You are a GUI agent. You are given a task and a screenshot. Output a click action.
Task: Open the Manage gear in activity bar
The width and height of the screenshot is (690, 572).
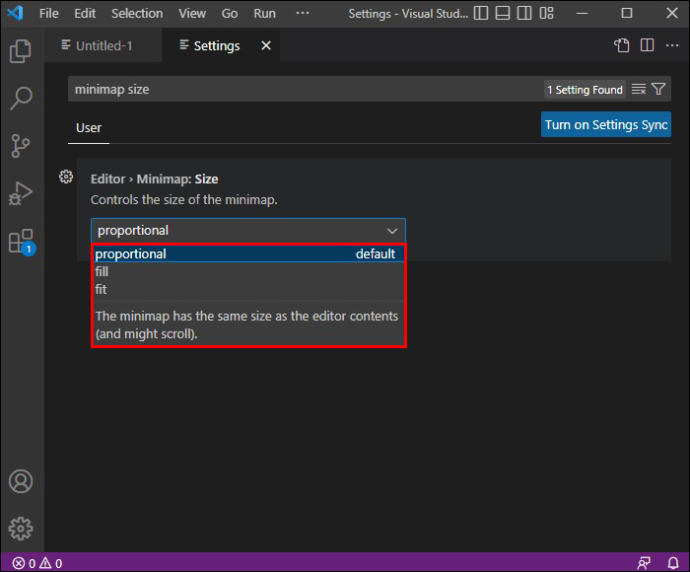pos(21,528)
